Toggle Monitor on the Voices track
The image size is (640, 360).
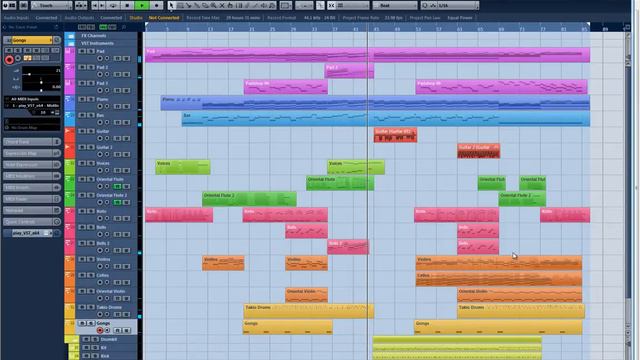(x=107, y=170)
